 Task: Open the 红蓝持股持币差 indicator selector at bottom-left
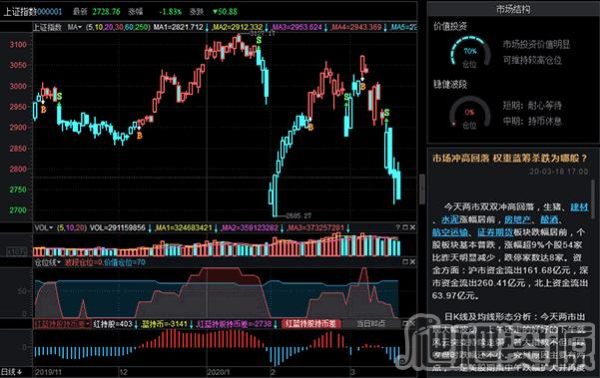tap(62, 324)
